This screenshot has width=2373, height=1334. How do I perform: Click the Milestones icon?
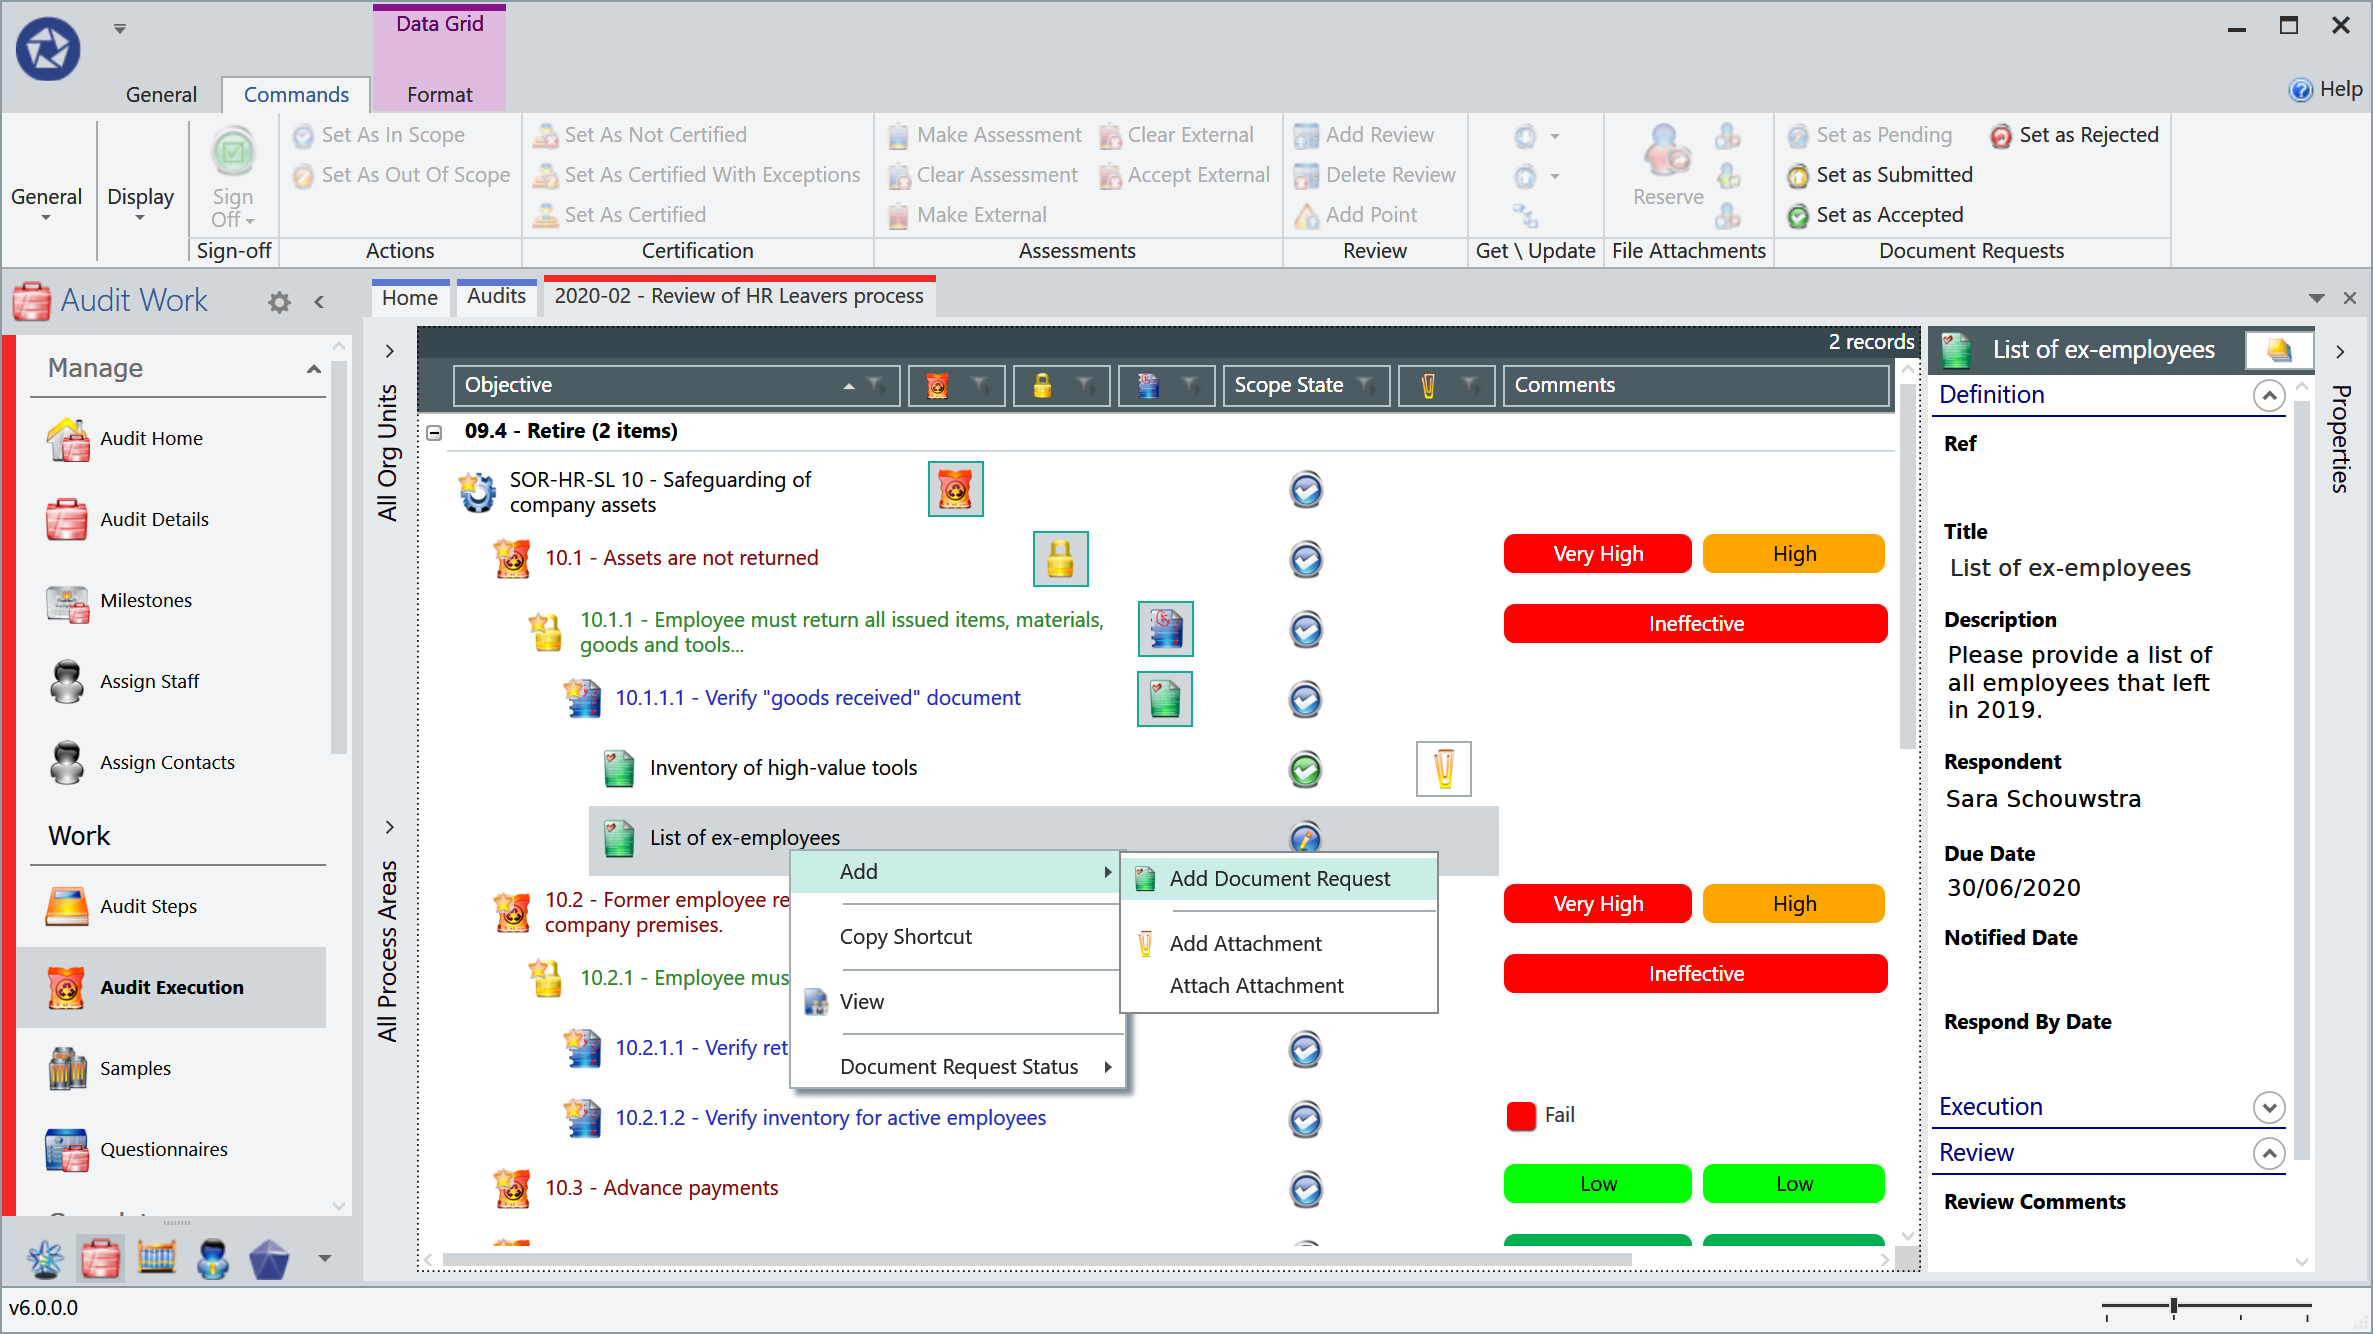[65, 600]
